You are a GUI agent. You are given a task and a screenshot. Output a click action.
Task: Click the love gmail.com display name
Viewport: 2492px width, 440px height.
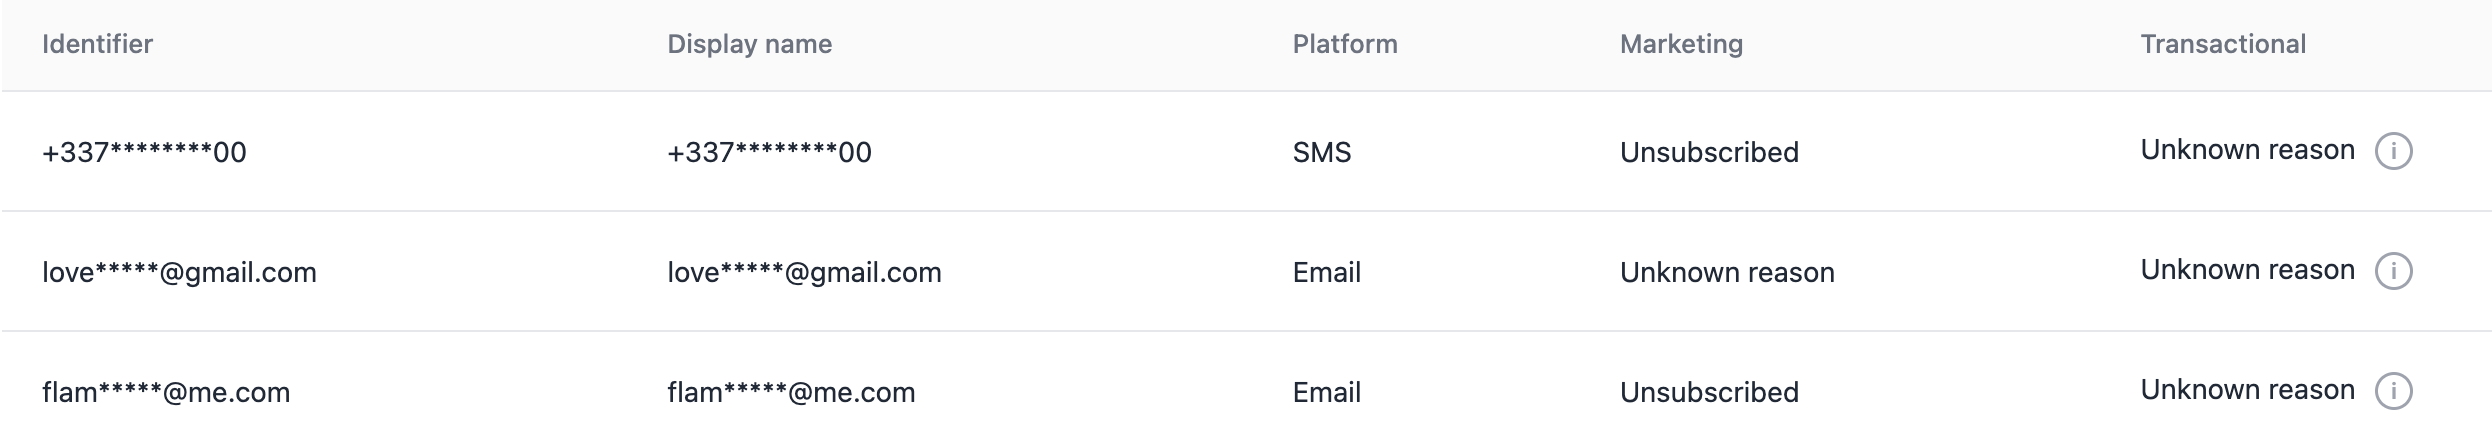[804, 272]
